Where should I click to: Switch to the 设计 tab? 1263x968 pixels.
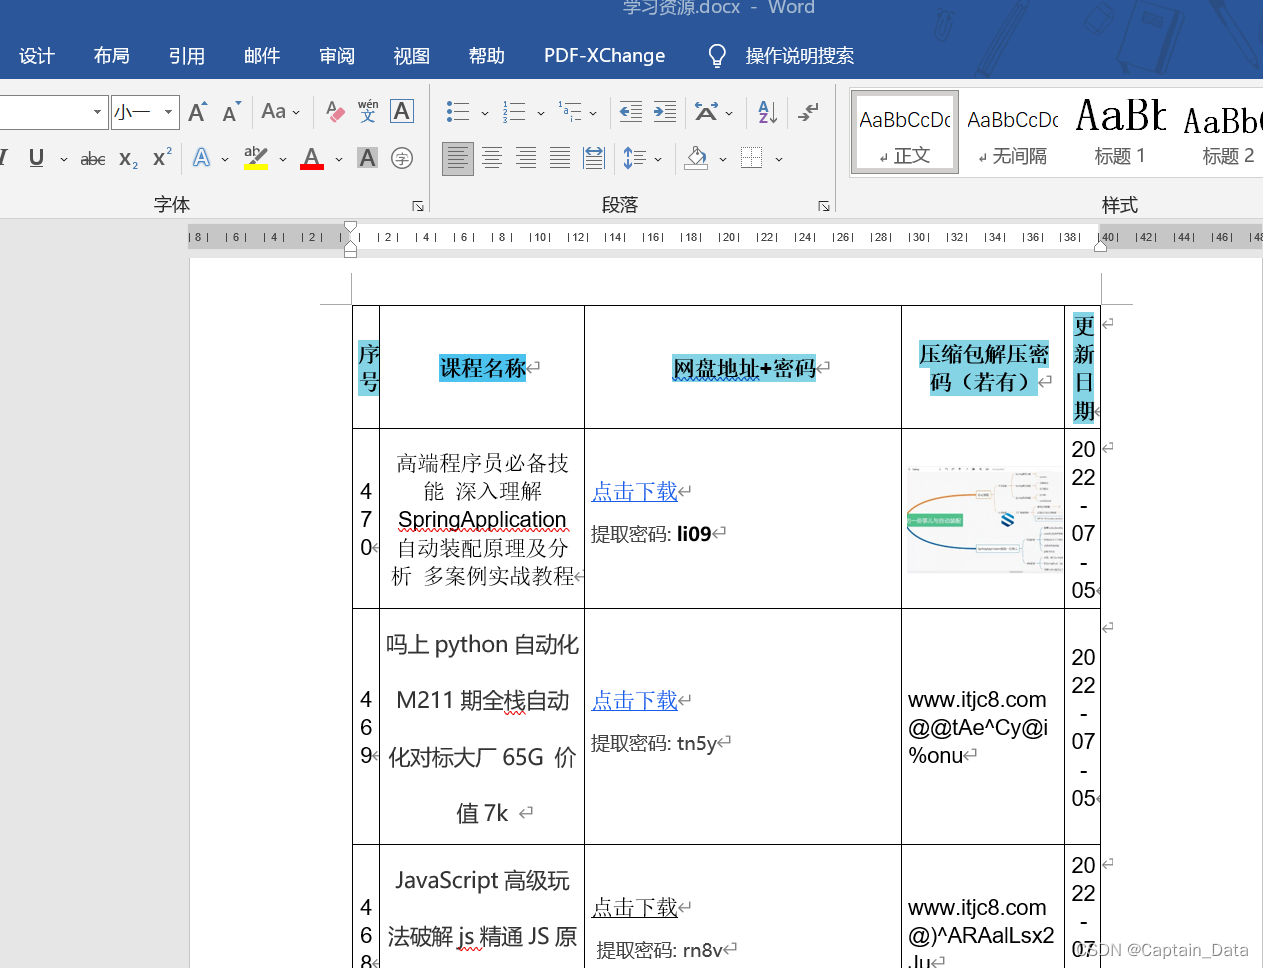click(x=37, y=56)
